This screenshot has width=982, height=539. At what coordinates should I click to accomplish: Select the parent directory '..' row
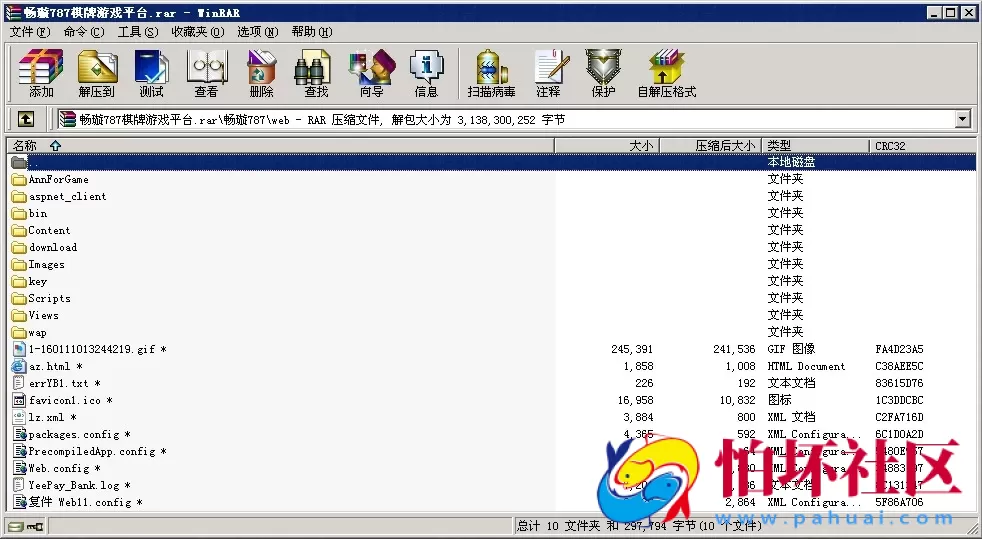[x=492, y=162]
